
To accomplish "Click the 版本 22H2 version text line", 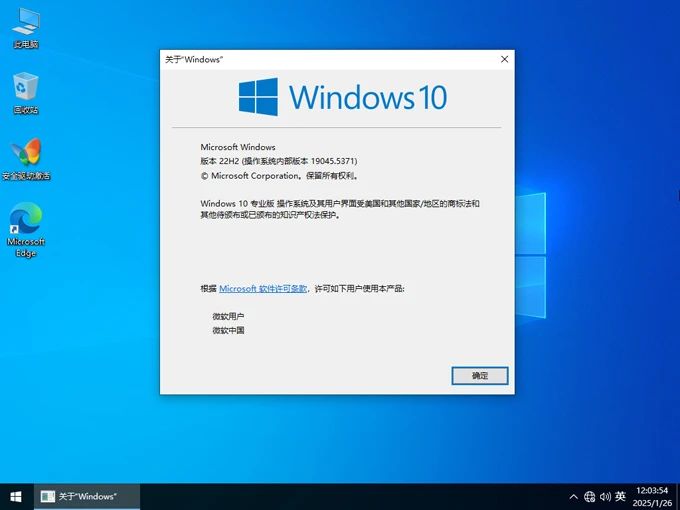I will pyautogui.click(x=279, y=161).
